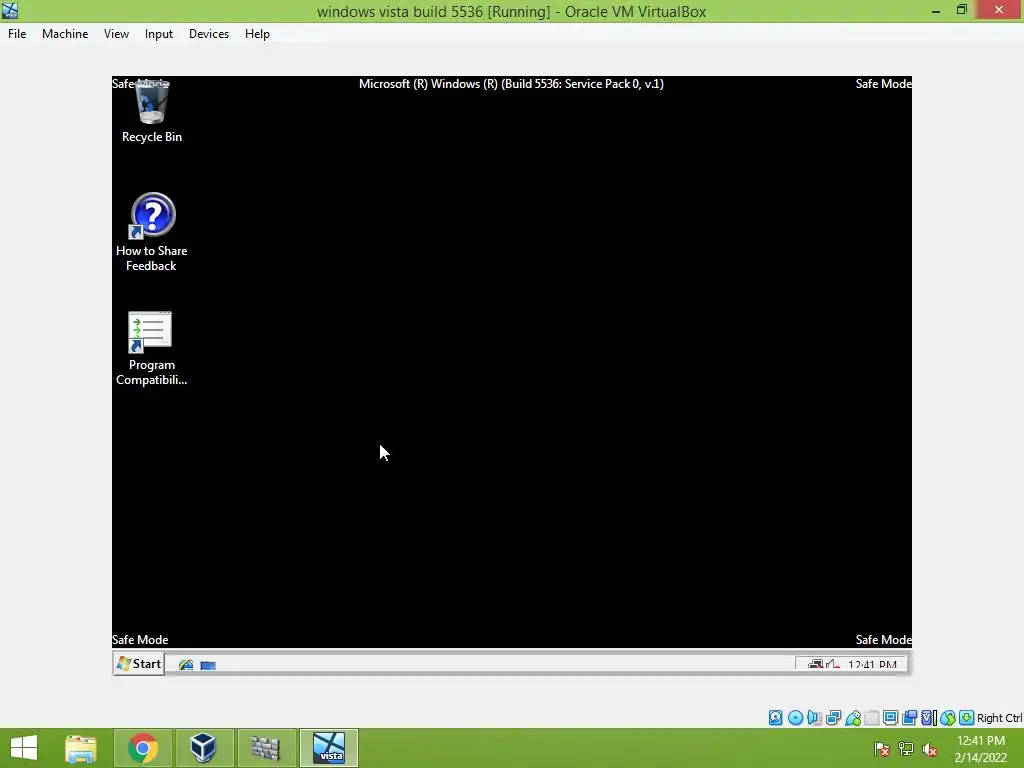Select the How to Share Feedback shortcut
This screenshot has height=768, width=1024.
point(152,232)
